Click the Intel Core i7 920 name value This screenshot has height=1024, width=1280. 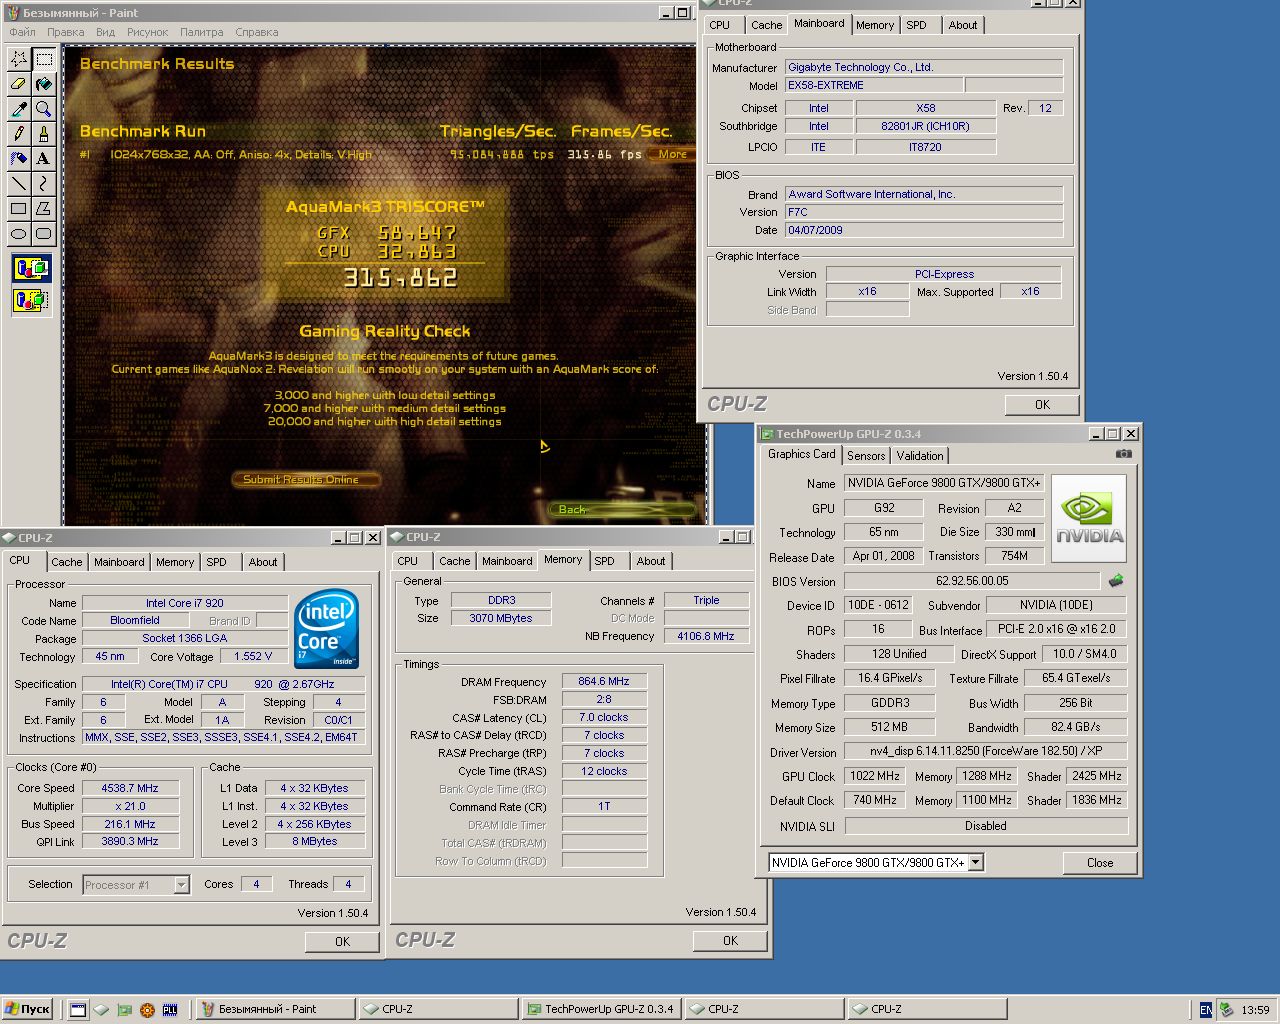point(184,603)
